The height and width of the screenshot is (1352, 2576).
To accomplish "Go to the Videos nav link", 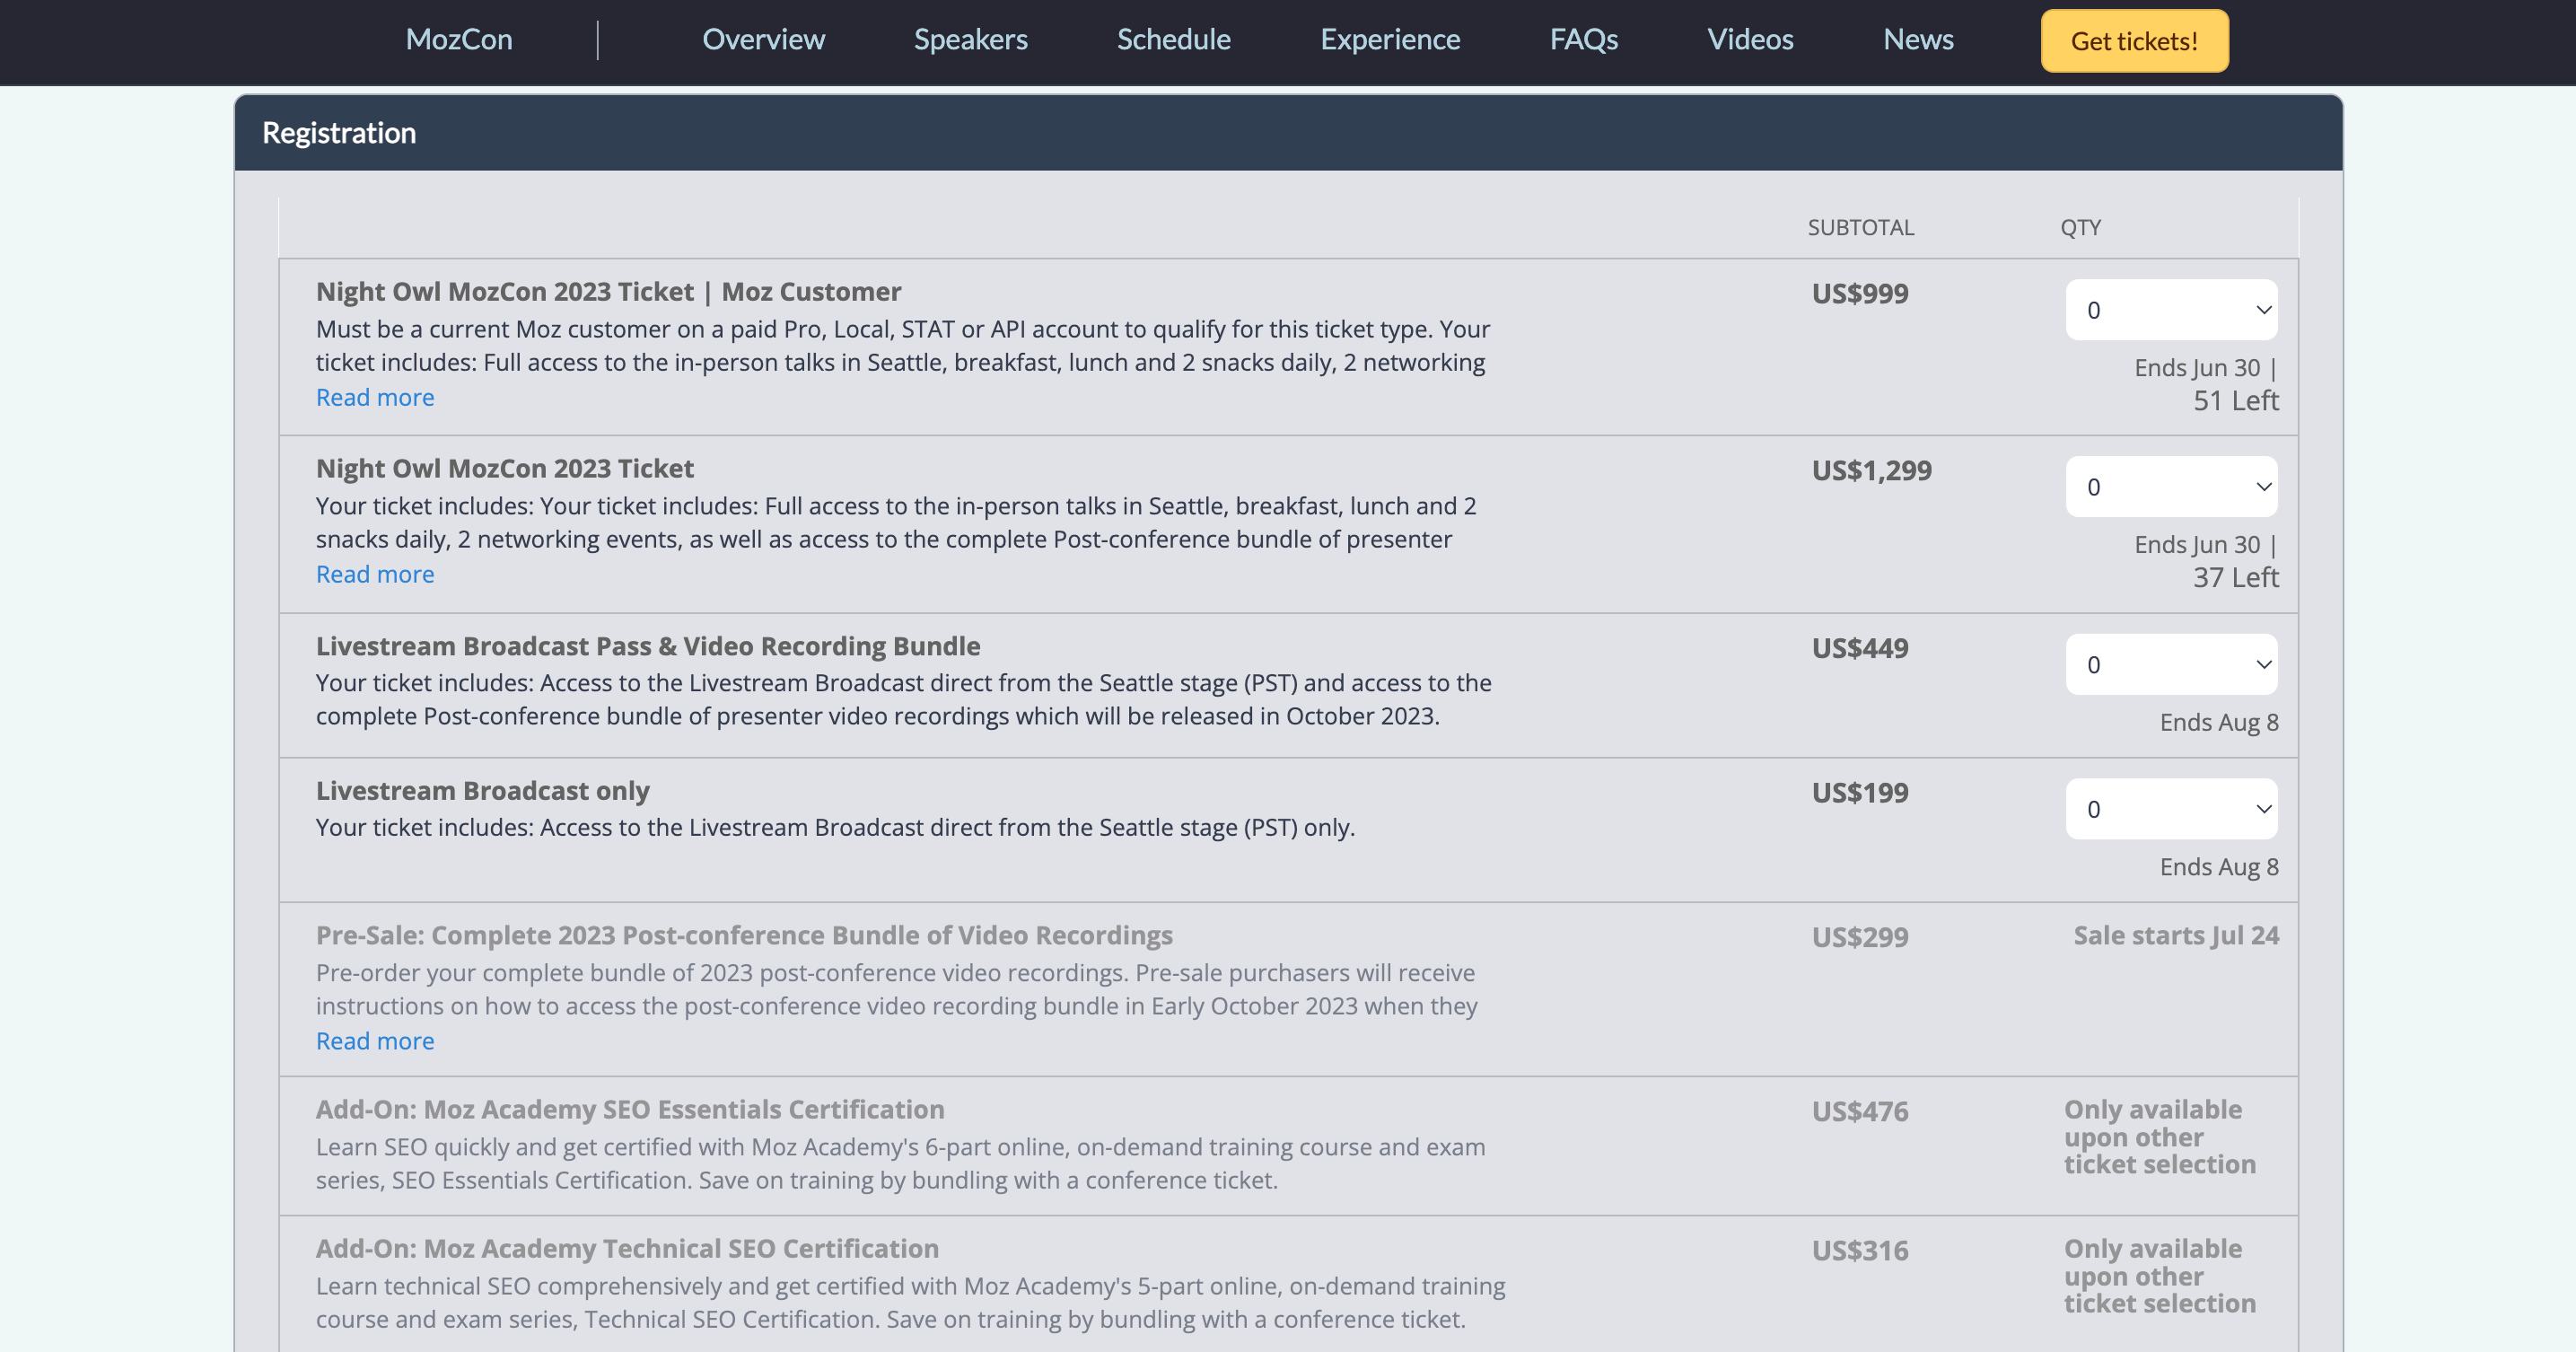I will pos(1750,39).
